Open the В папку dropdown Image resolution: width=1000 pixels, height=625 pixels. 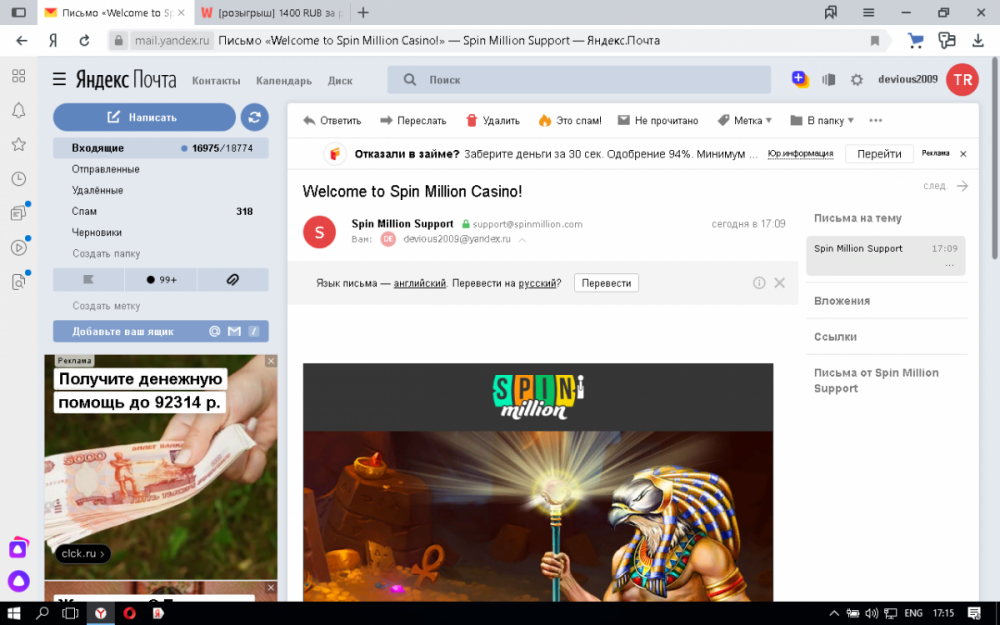coord(822,121)
